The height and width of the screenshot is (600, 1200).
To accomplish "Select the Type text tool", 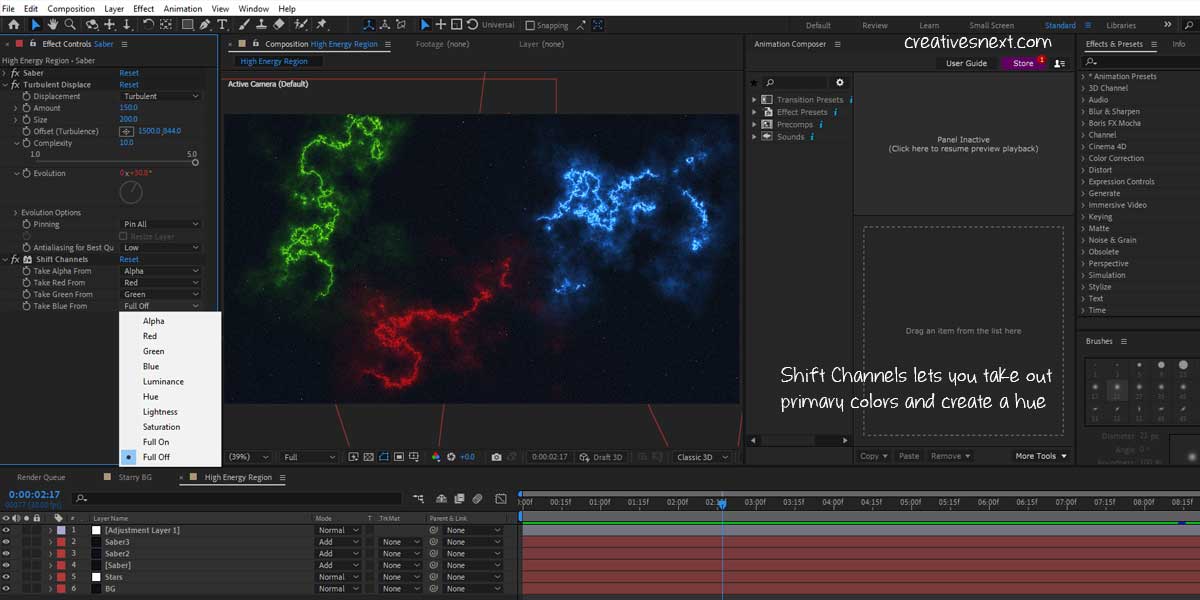I will tap(221, 24).
